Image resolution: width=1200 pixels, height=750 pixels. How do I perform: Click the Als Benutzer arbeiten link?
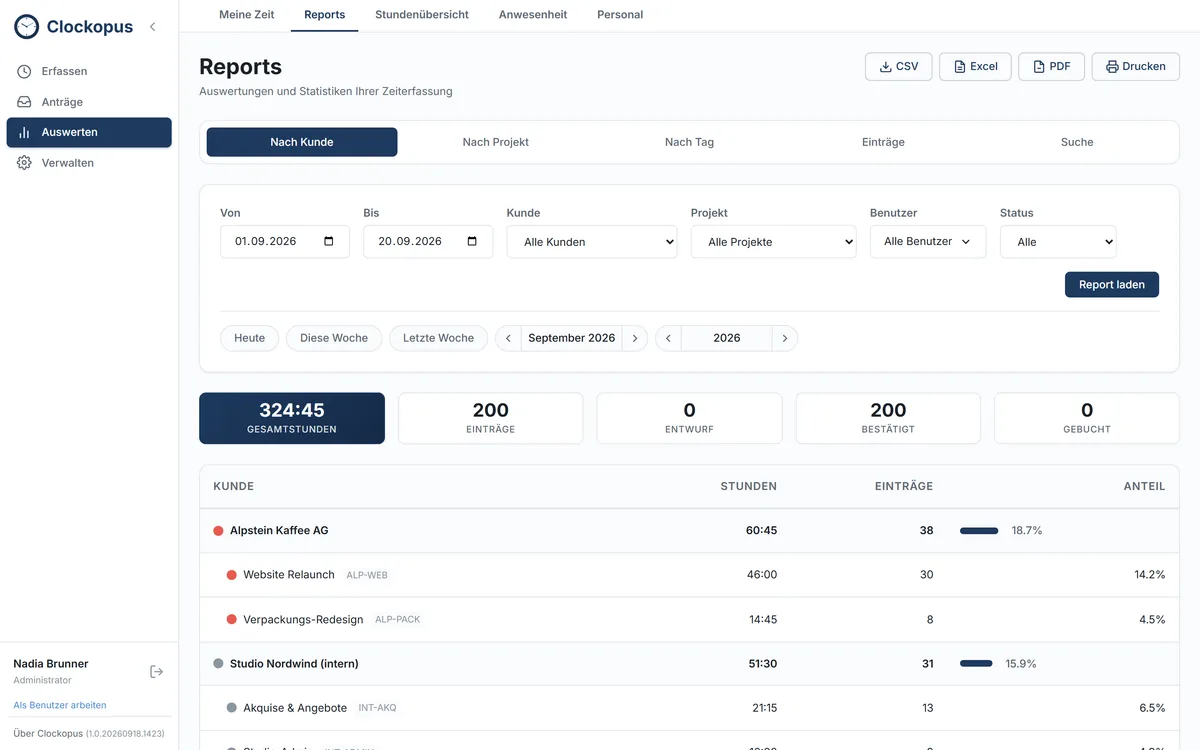[x=60, y=705]
